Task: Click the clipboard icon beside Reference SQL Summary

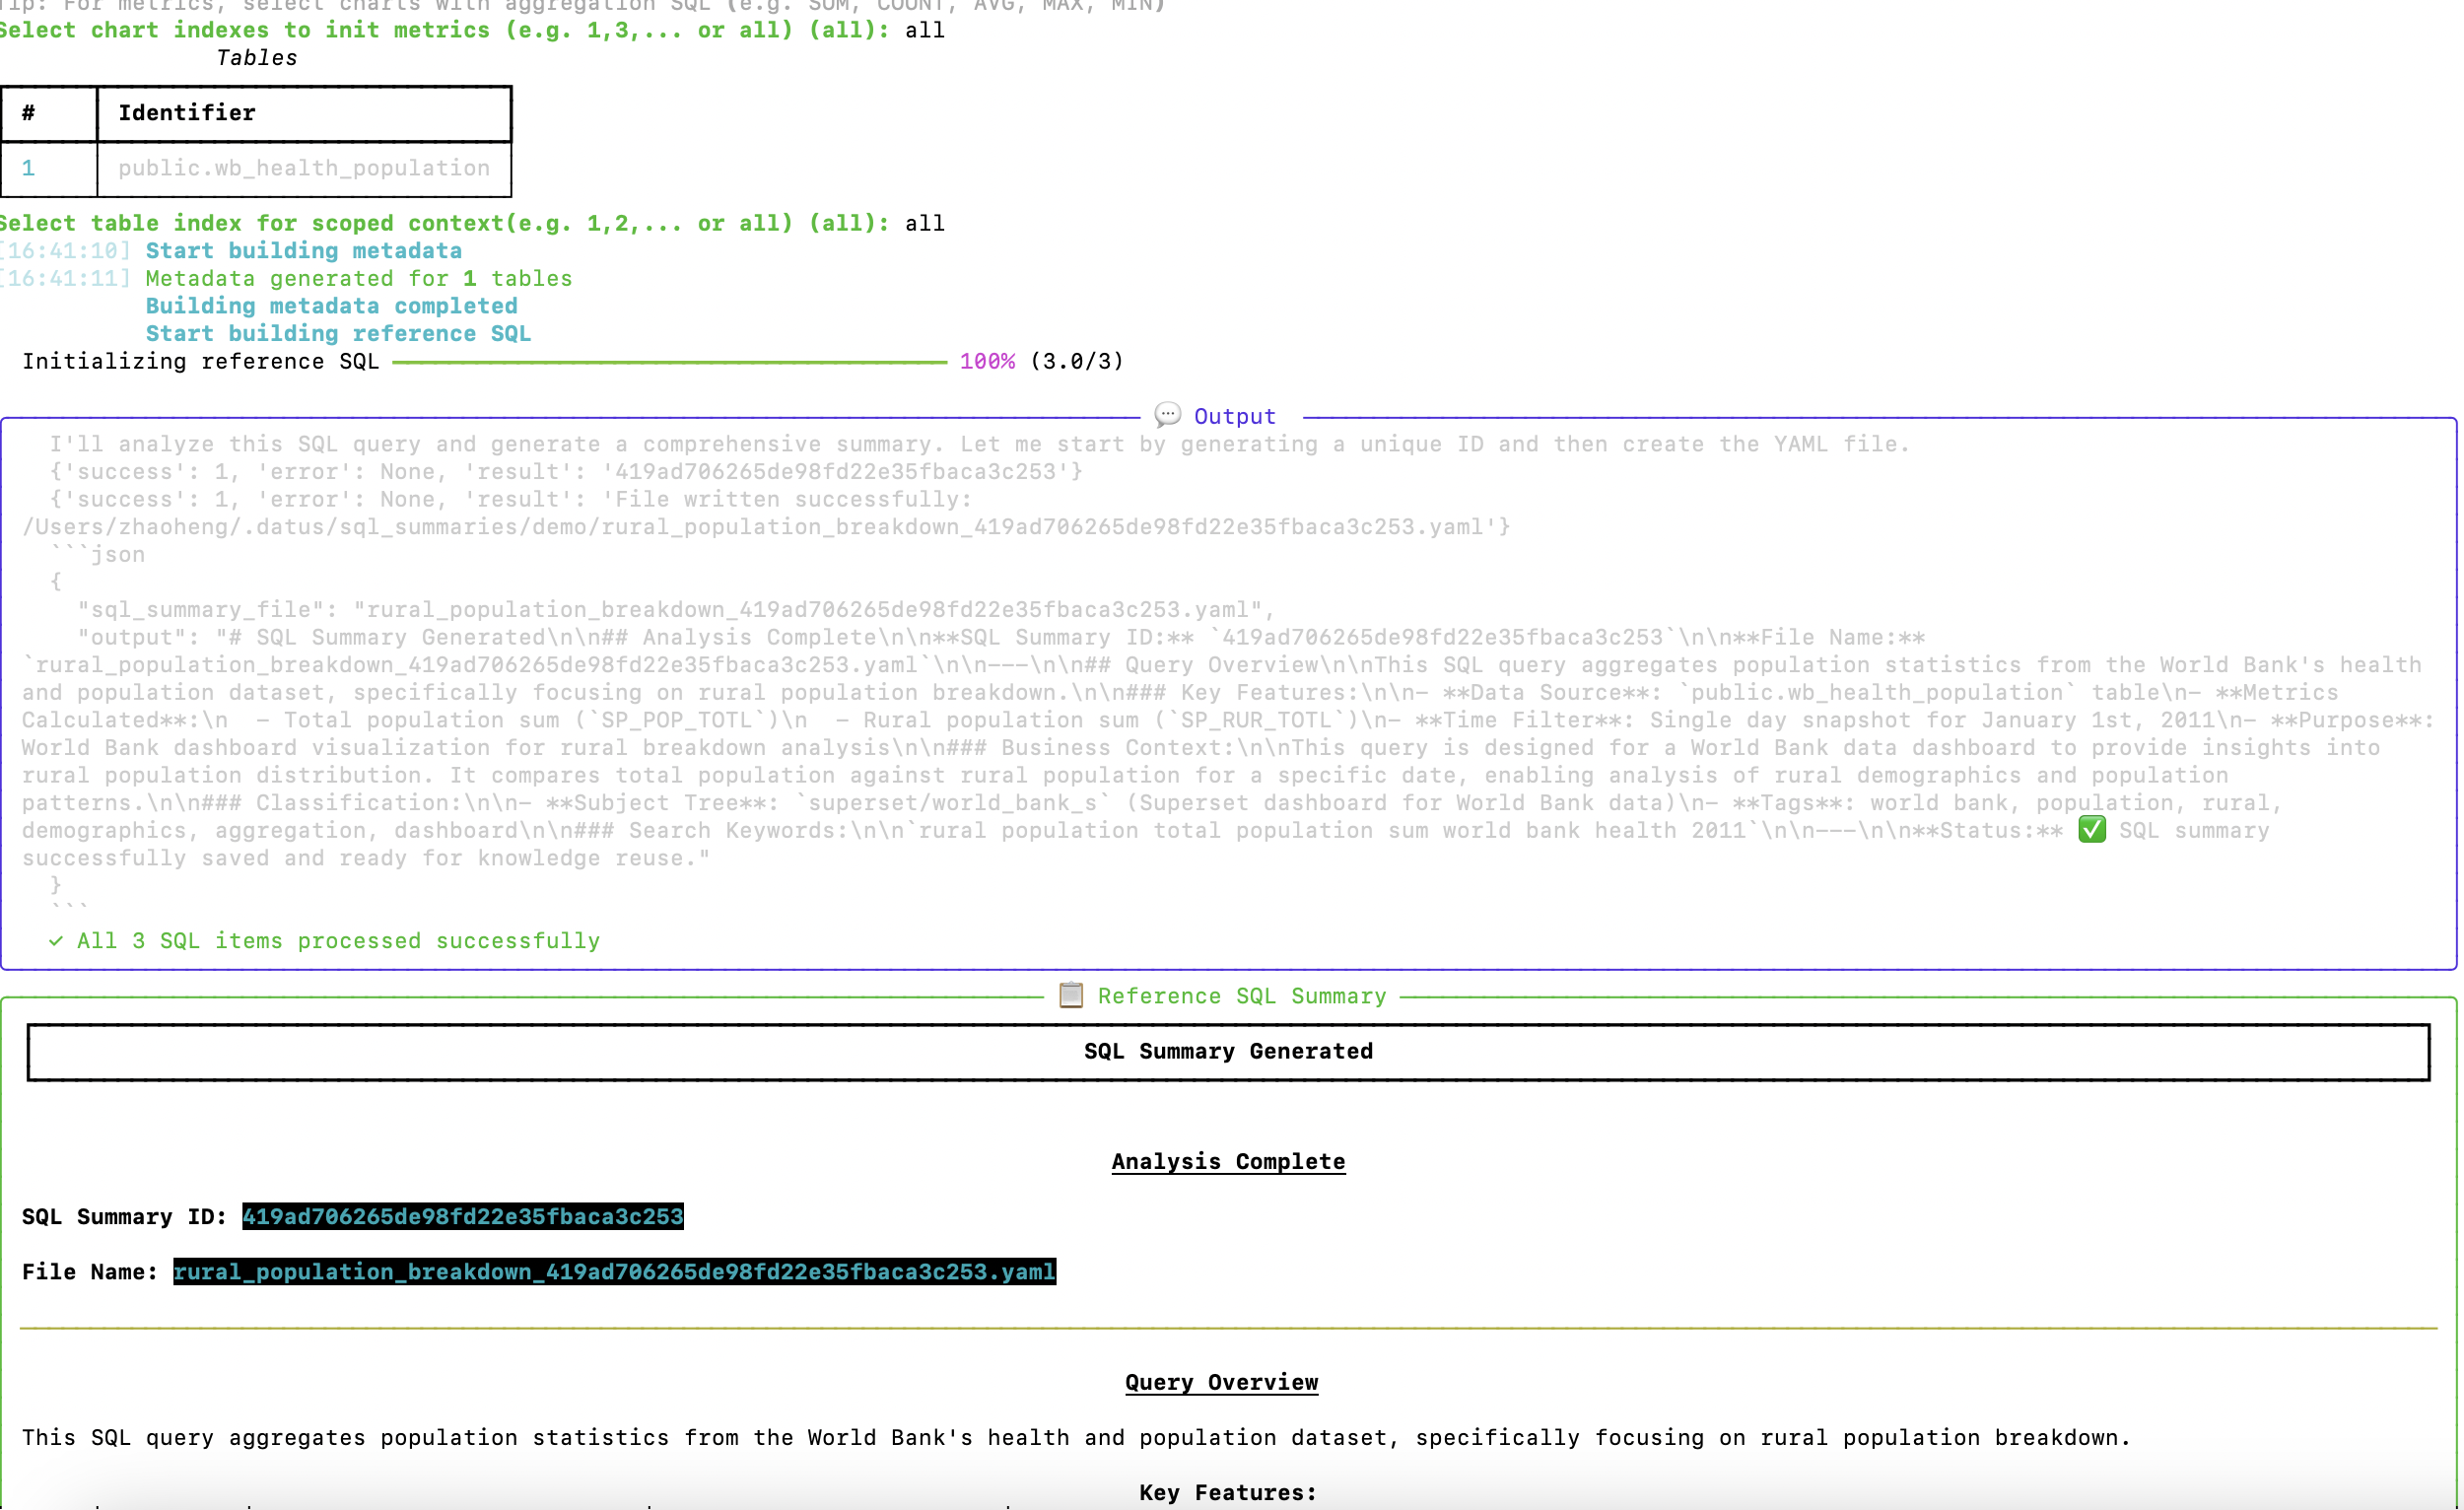Action: pos(1069,995)
